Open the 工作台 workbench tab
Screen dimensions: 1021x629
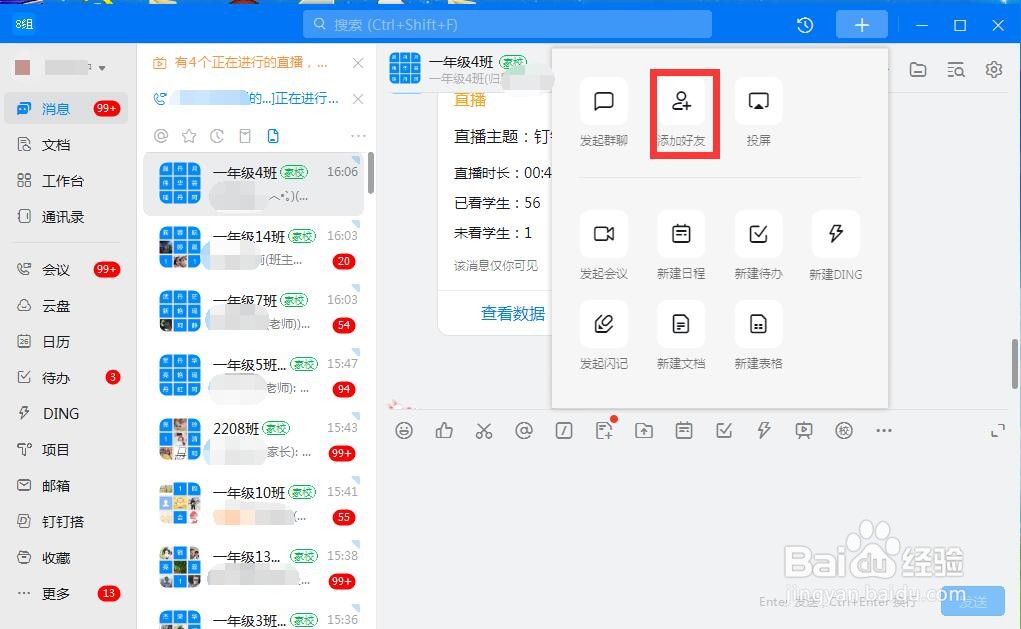(66, 180)
